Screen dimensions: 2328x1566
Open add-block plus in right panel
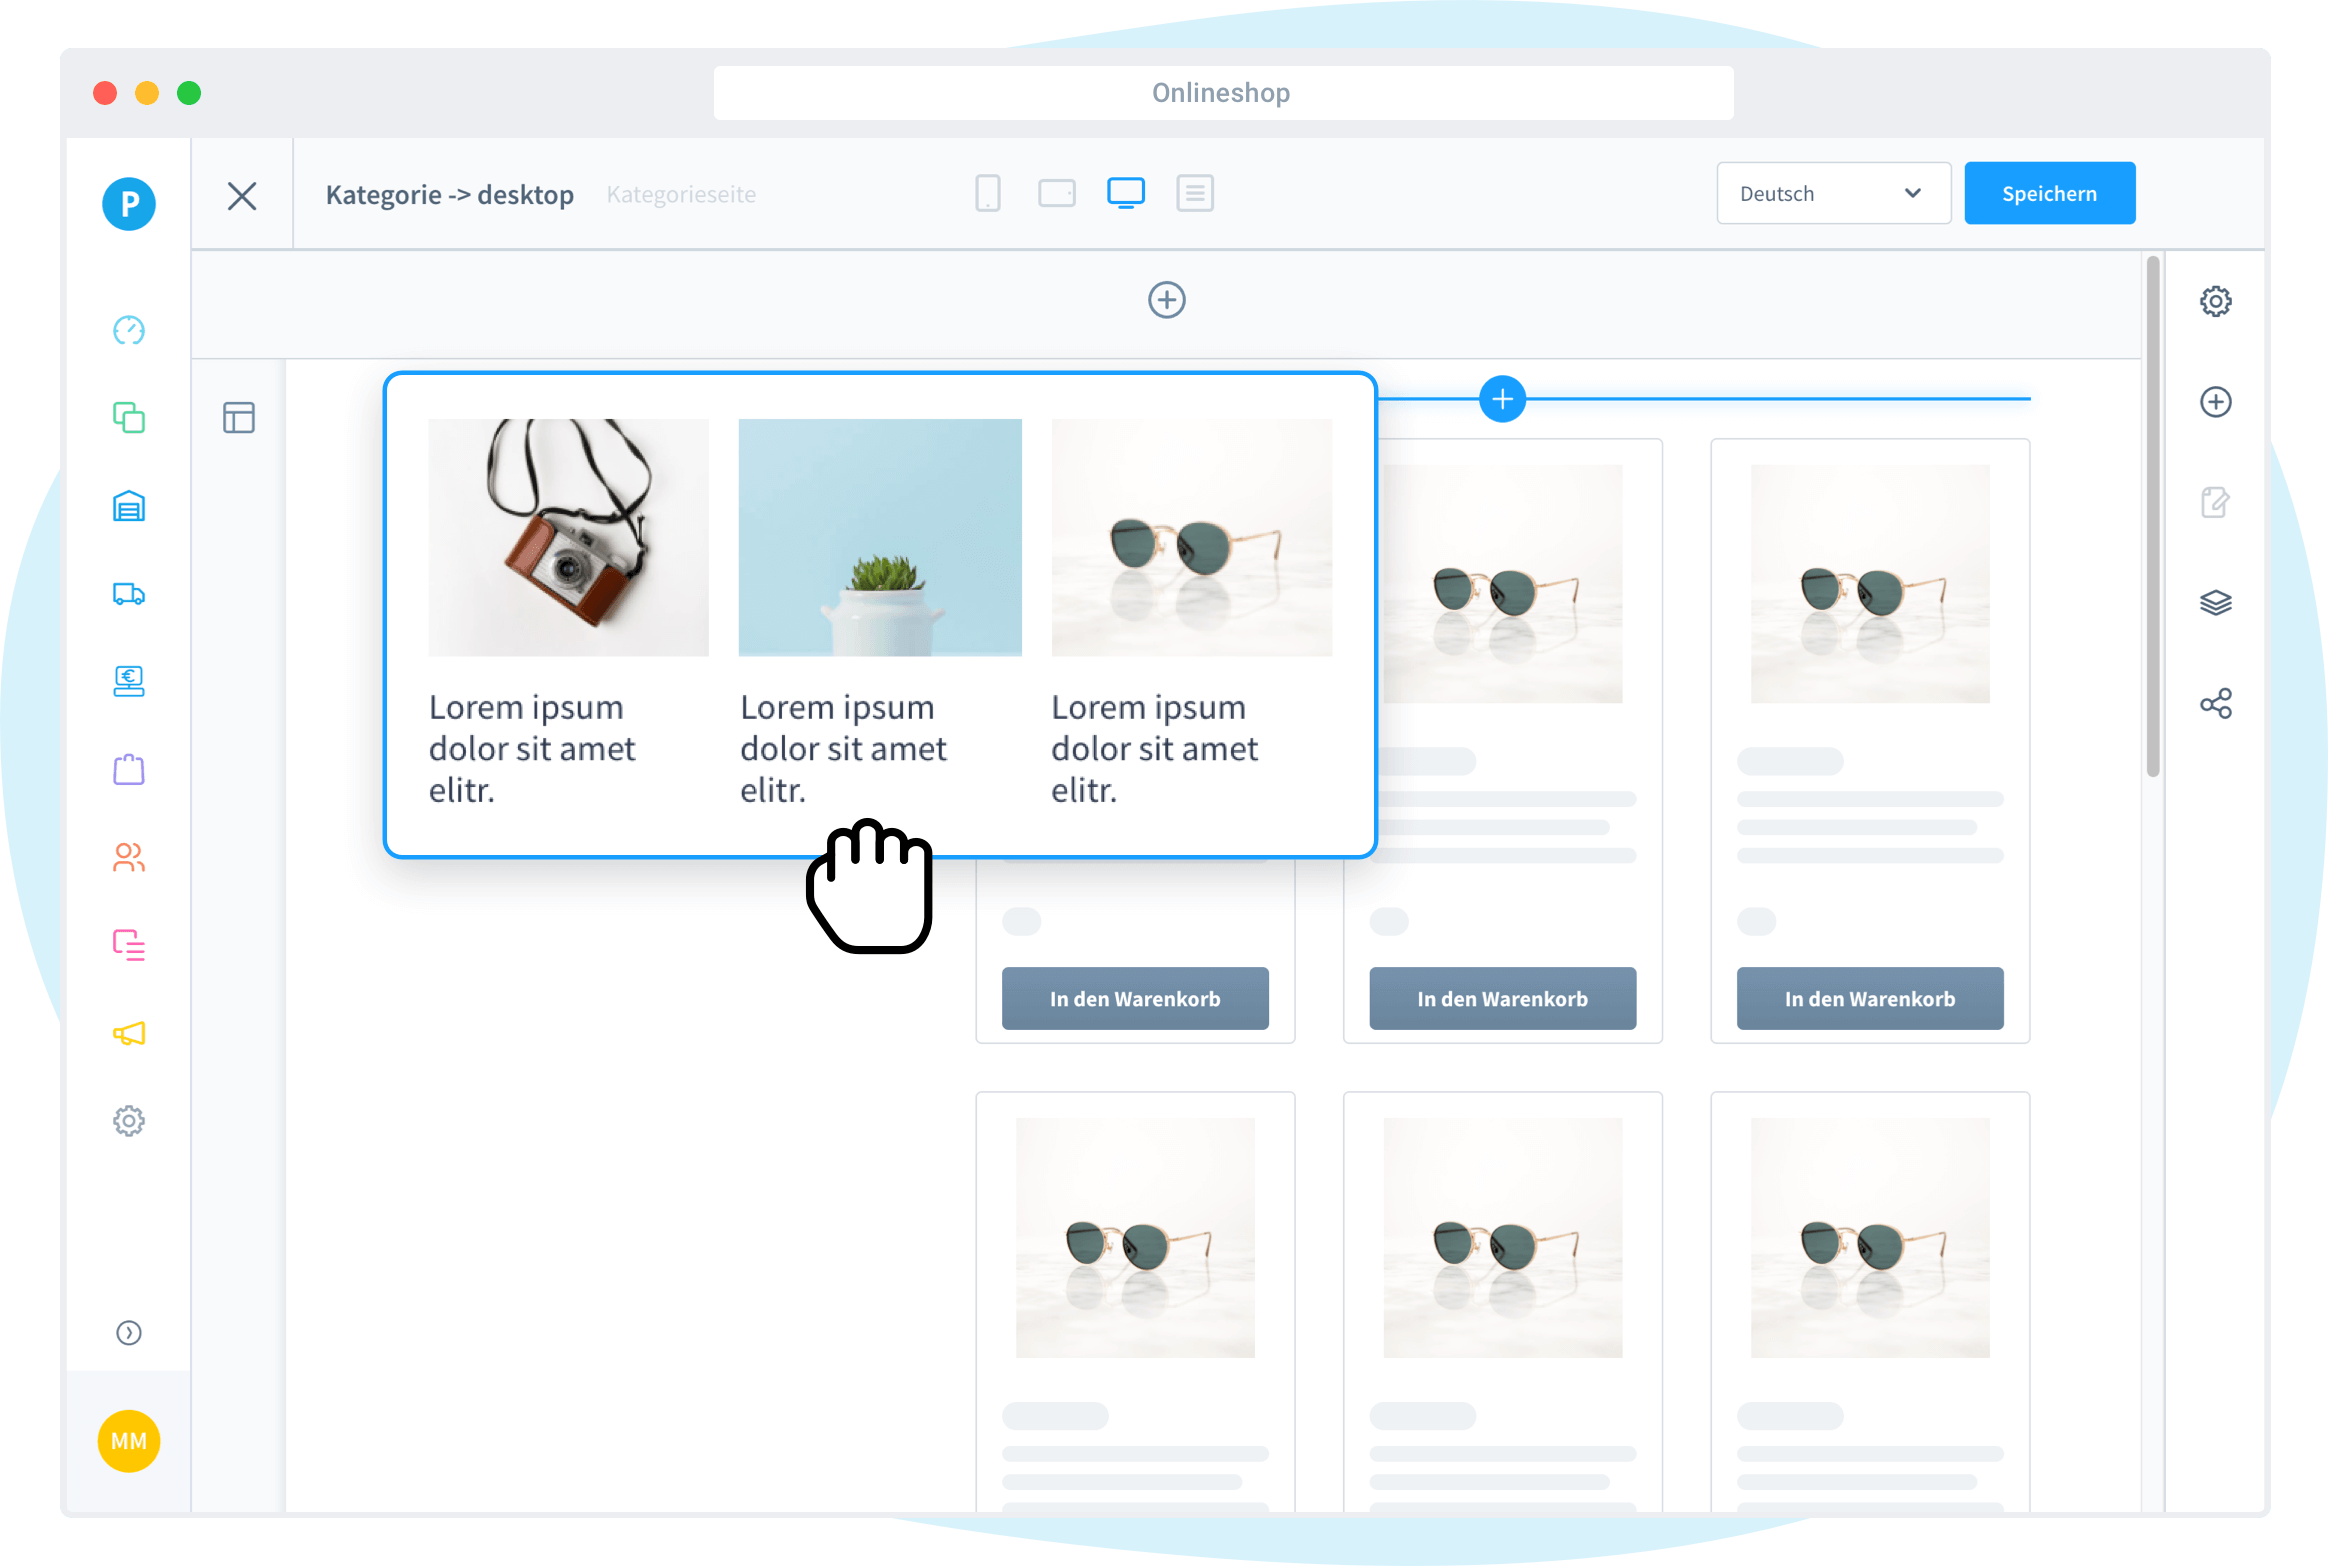click(x=2216, y=402)
